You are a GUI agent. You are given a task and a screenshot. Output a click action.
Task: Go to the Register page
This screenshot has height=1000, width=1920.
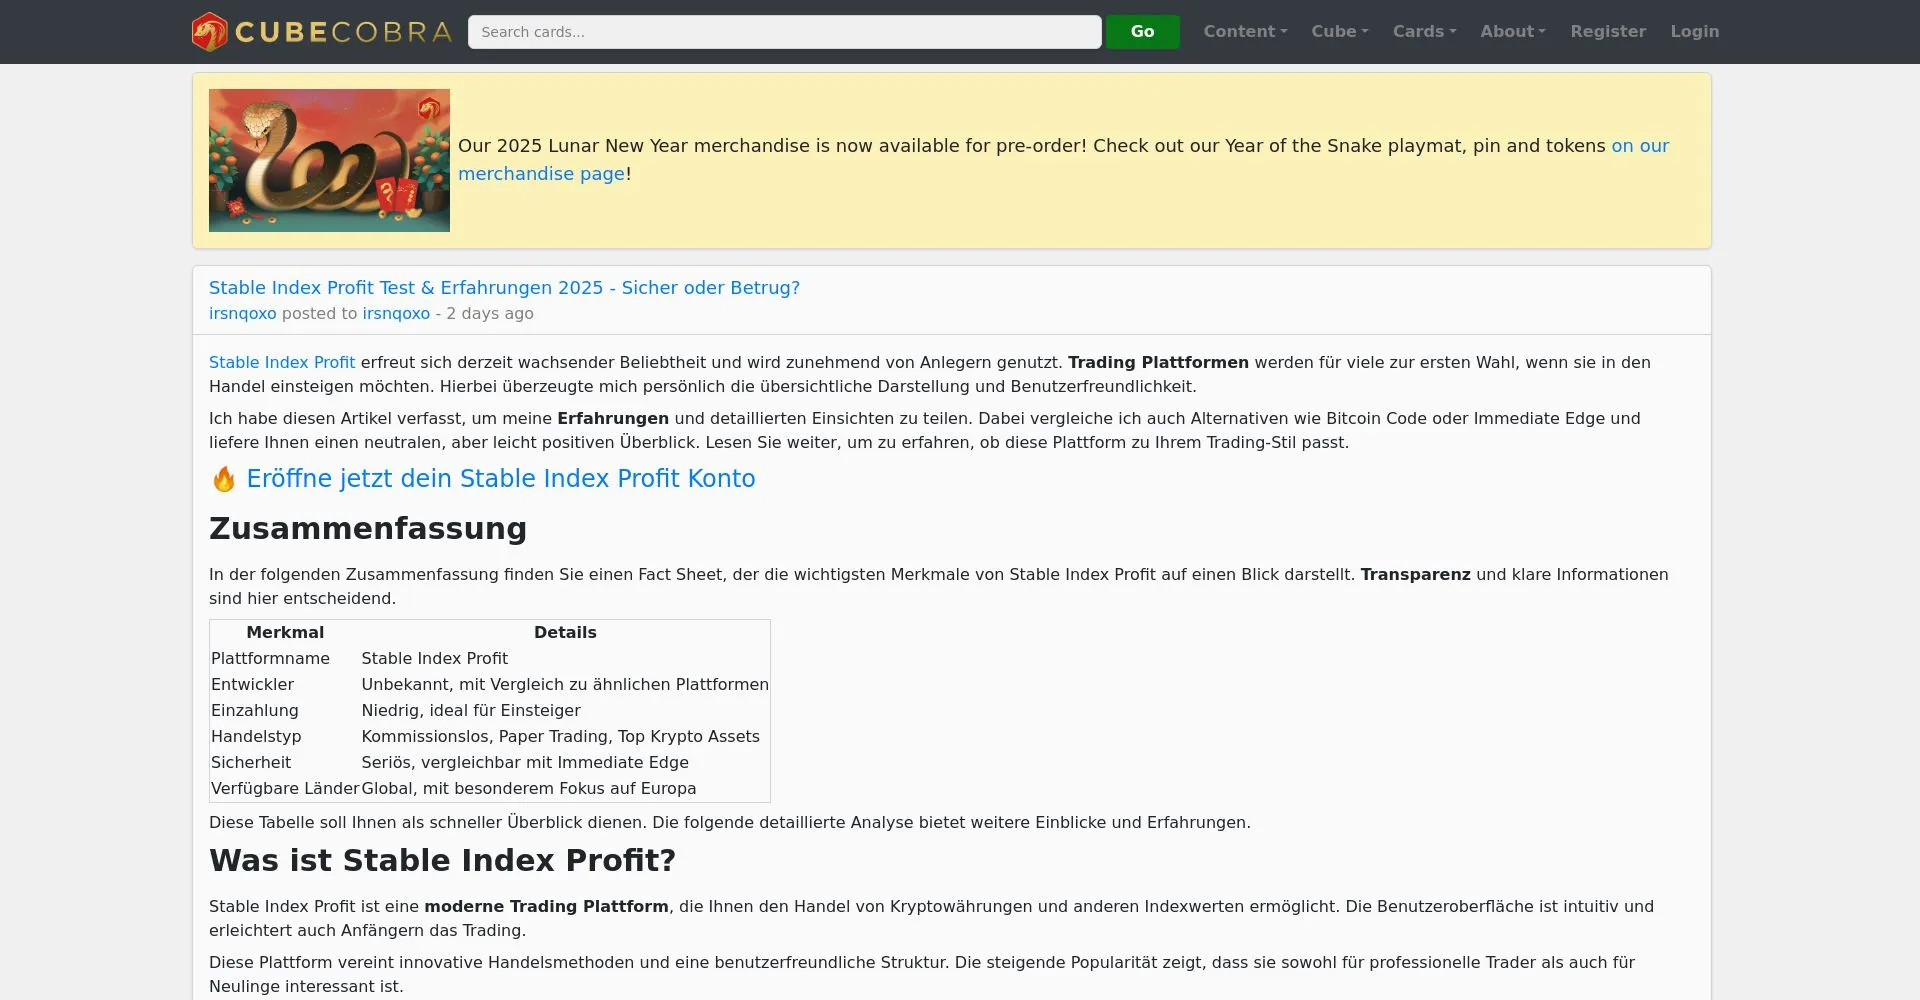coord(1608,32)
